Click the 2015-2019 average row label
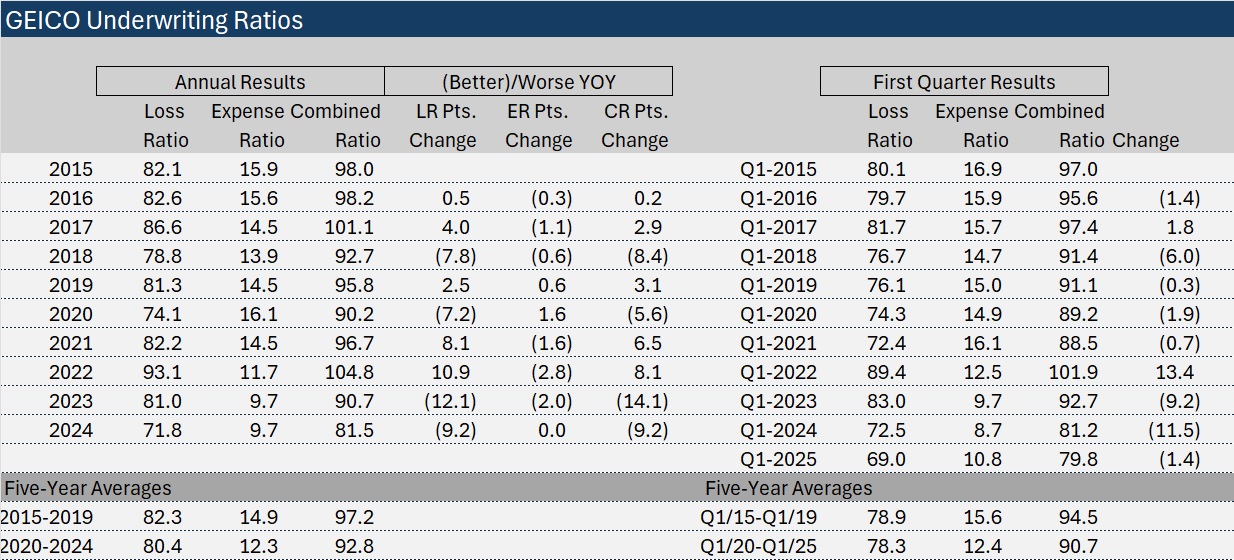 click(47, 518)
